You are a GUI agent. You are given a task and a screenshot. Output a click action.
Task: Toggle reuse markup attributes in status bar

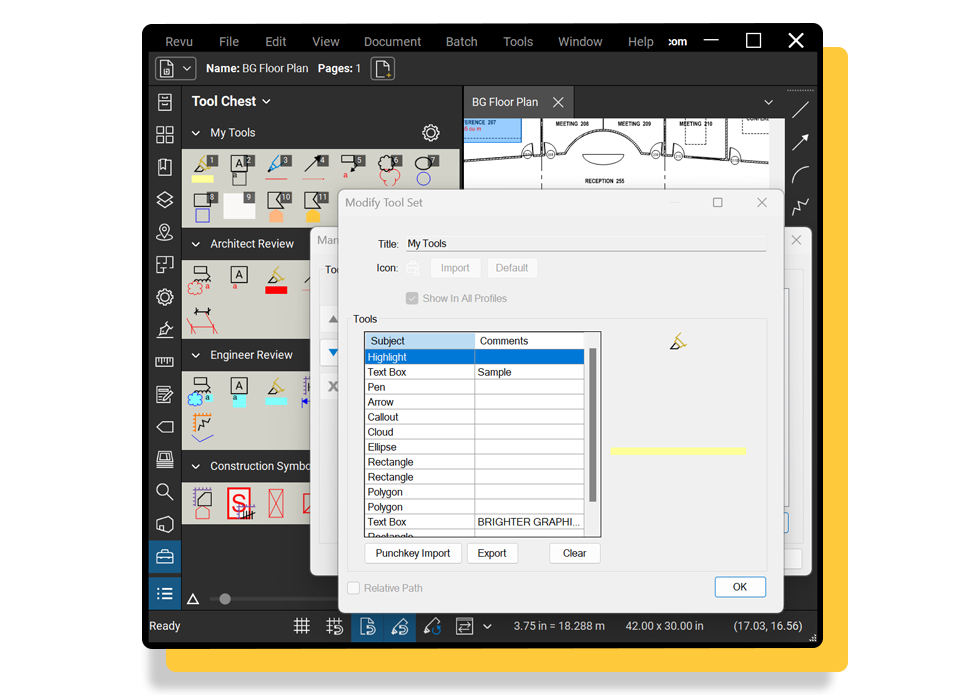432,626
